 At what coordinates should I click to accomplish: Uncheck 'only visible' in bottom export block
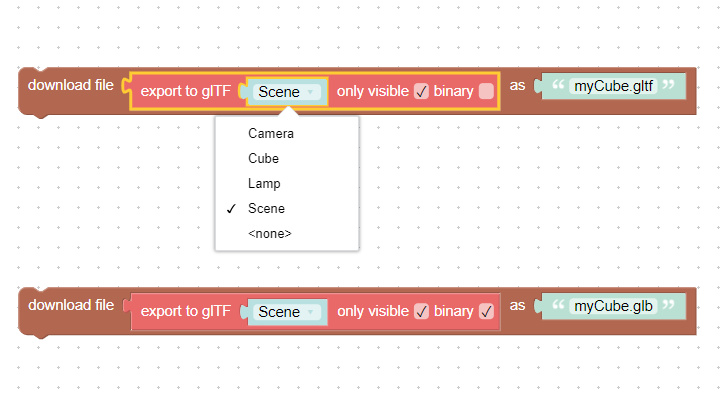pyautogui.click(x=421, y=311)
